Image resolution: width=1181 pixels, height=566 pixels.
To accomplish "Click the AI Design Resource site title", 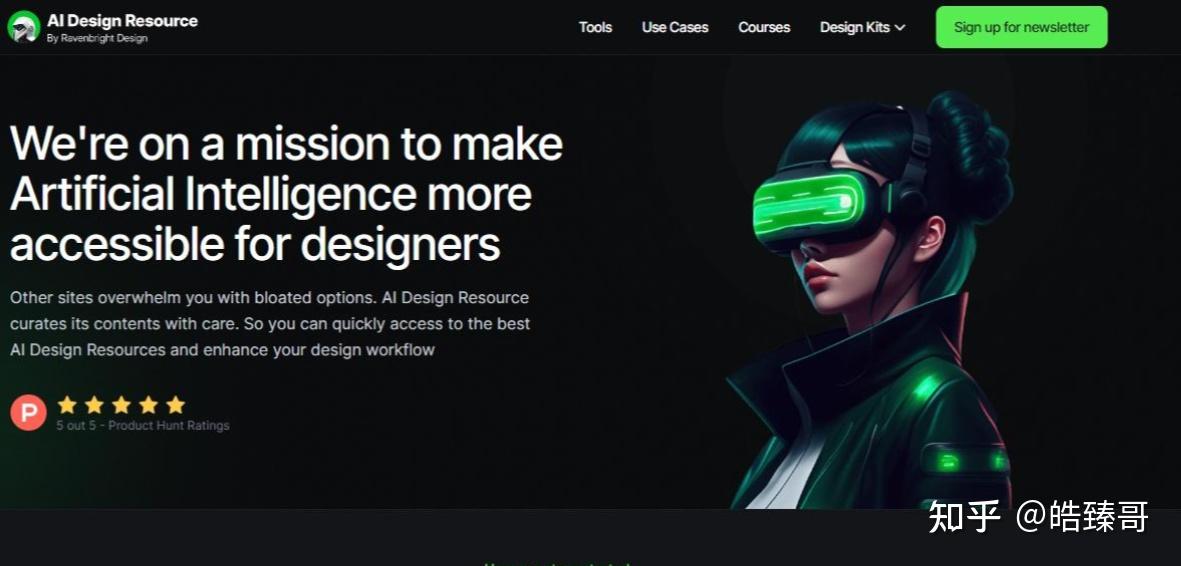I will 122,20.
